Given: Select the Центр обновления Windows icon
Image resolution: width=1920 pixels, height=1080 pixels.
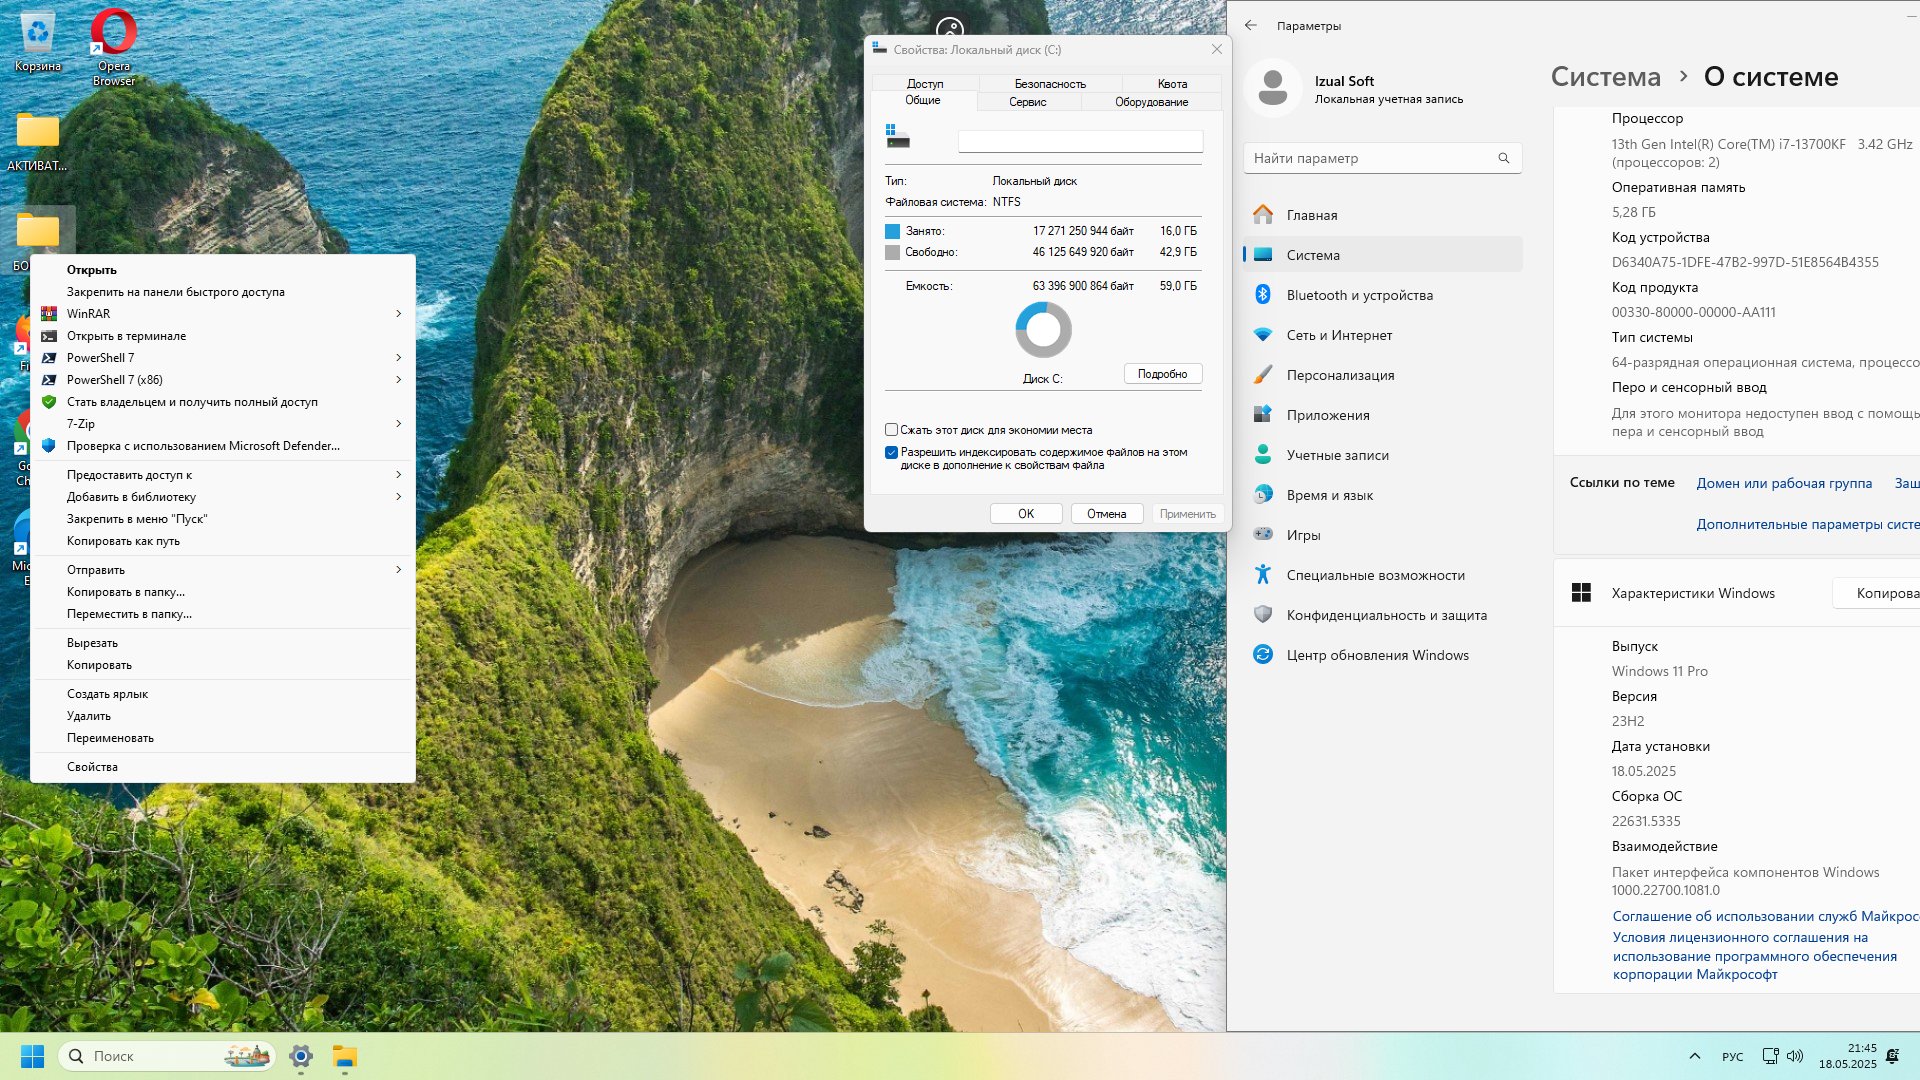Looking at the screenshot, I should tap(1263, 654).
